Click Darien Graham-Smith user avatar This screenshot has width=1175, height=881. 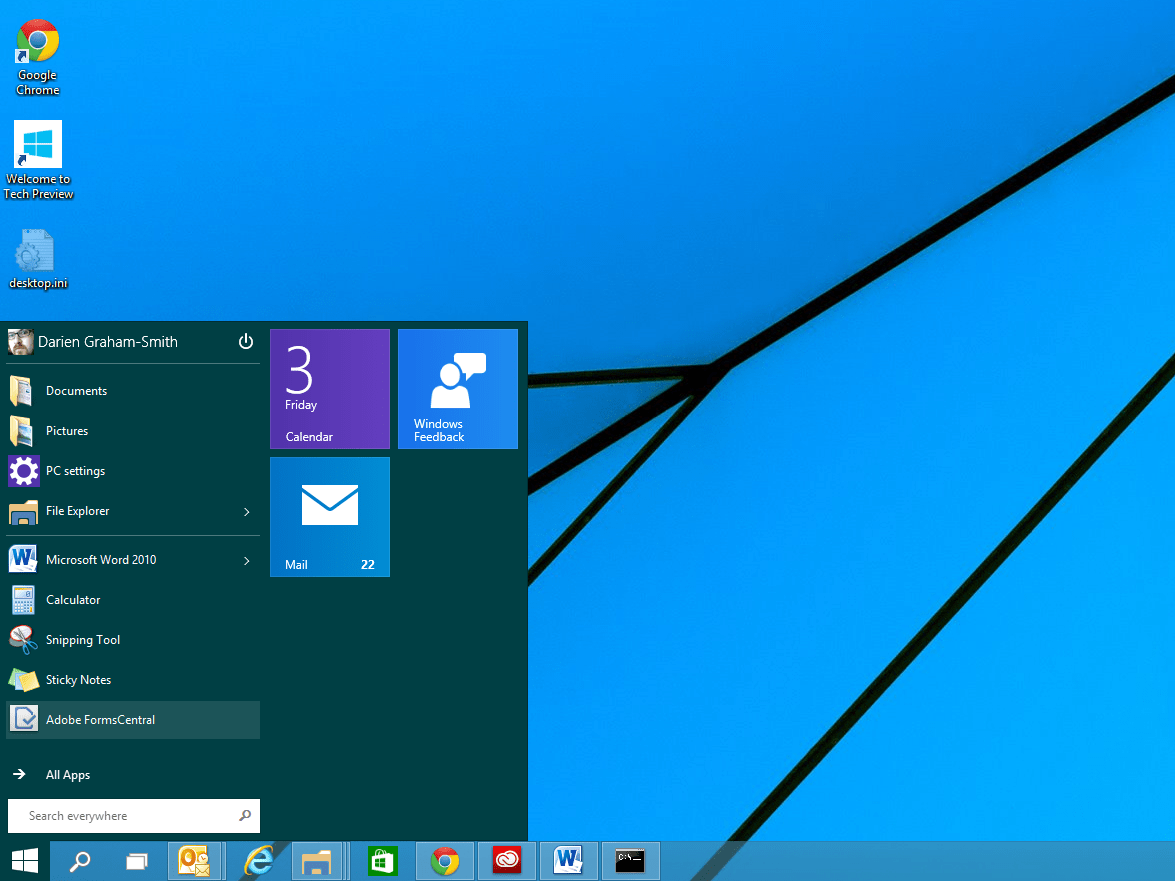[x=20, y=342]
